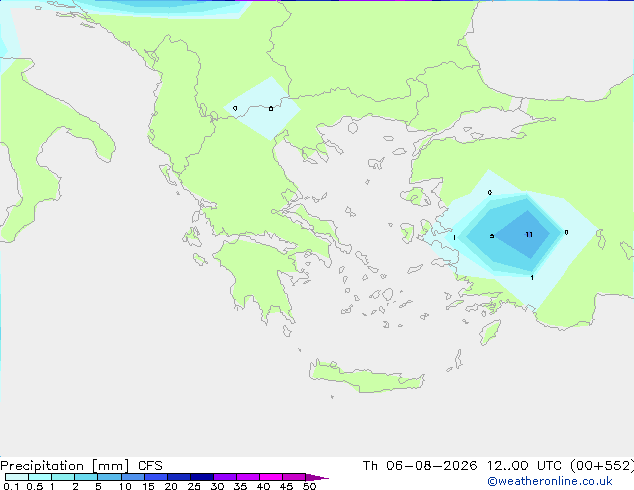Open the weatheronline.co.uk copyright link
The height and width of the screenshot is (490, 634).
pos(550,481)
